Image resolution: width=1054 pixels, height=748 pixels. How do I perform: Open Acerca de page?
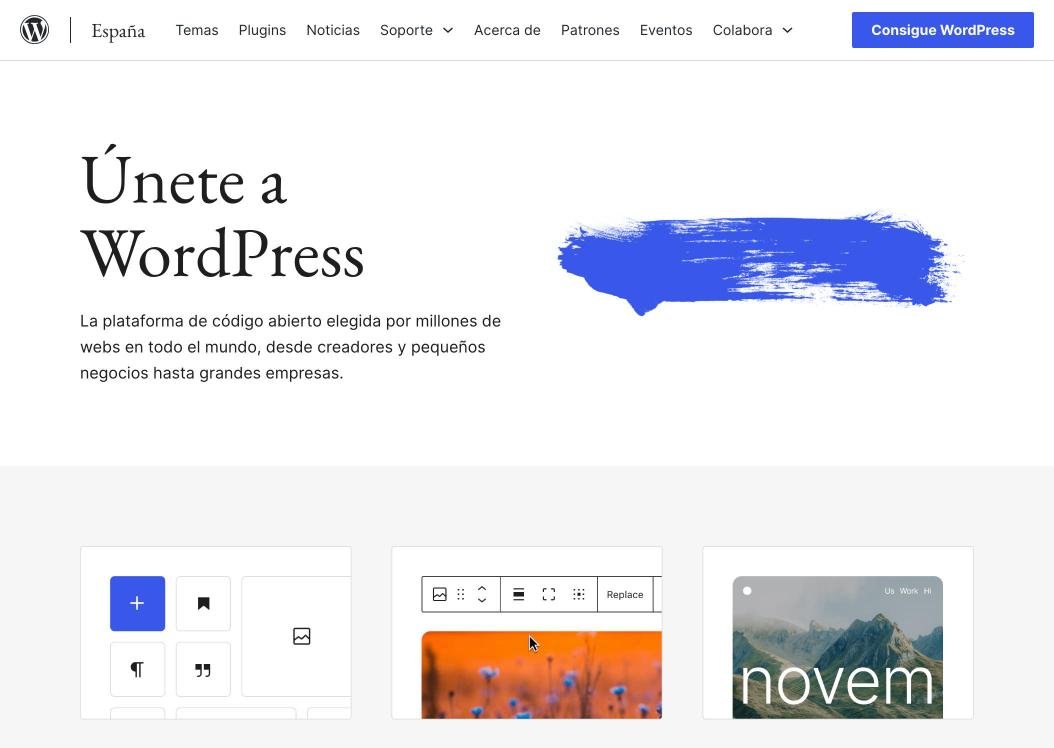507,30
